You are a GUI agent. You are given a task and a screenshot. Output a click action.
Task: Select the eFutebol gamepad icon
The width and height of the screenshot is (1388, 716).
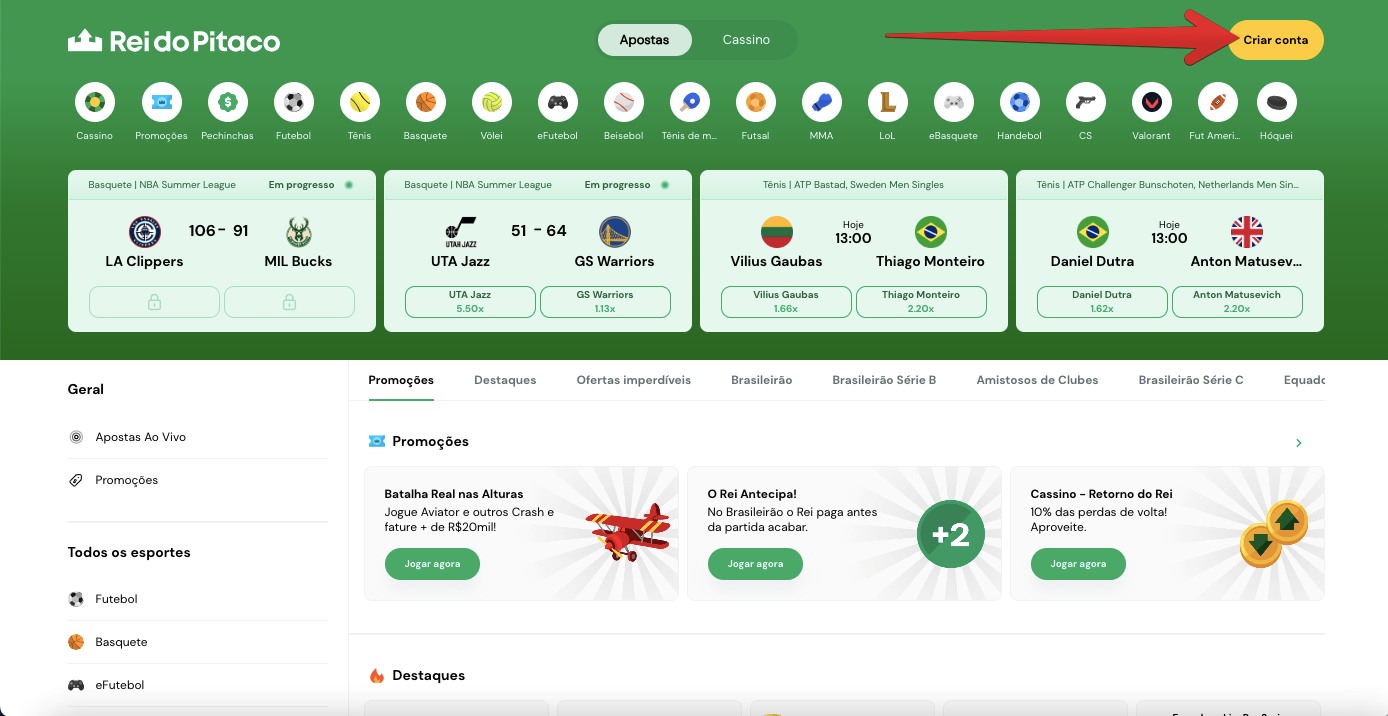coord(558,102)
